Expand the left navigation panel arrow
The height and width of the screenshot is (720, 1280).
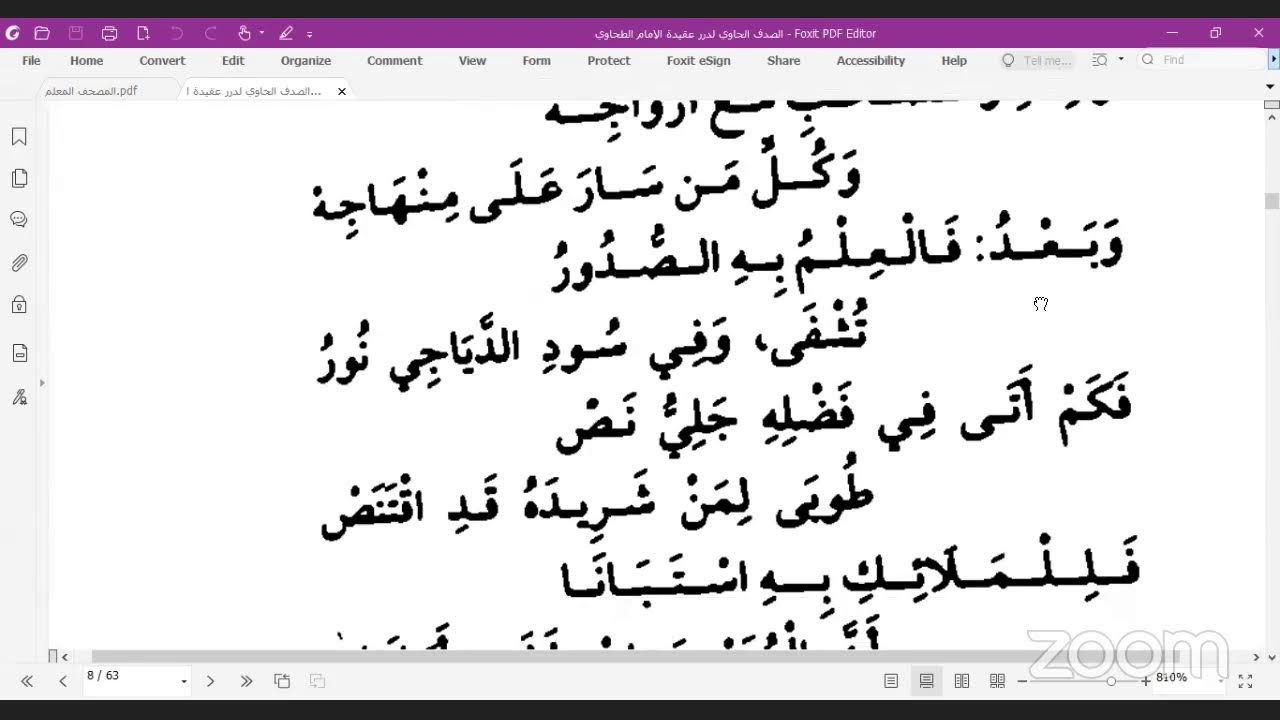(42, 382)
